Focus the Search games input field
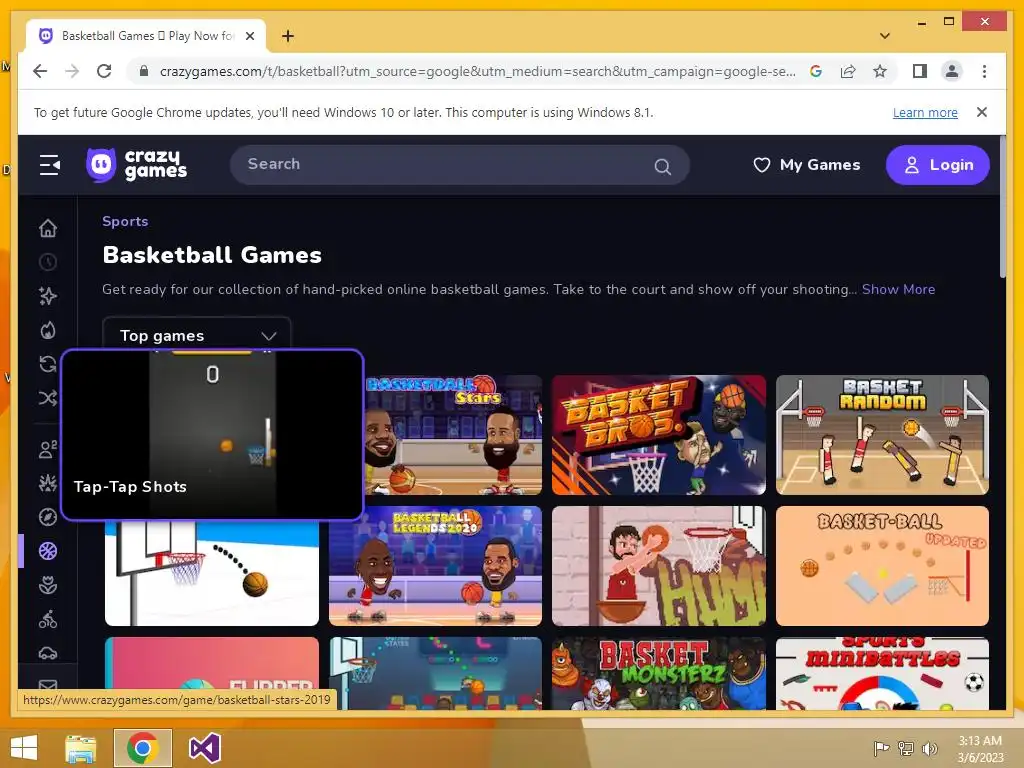Viewport: 1024px width, 768px height. 460,165
